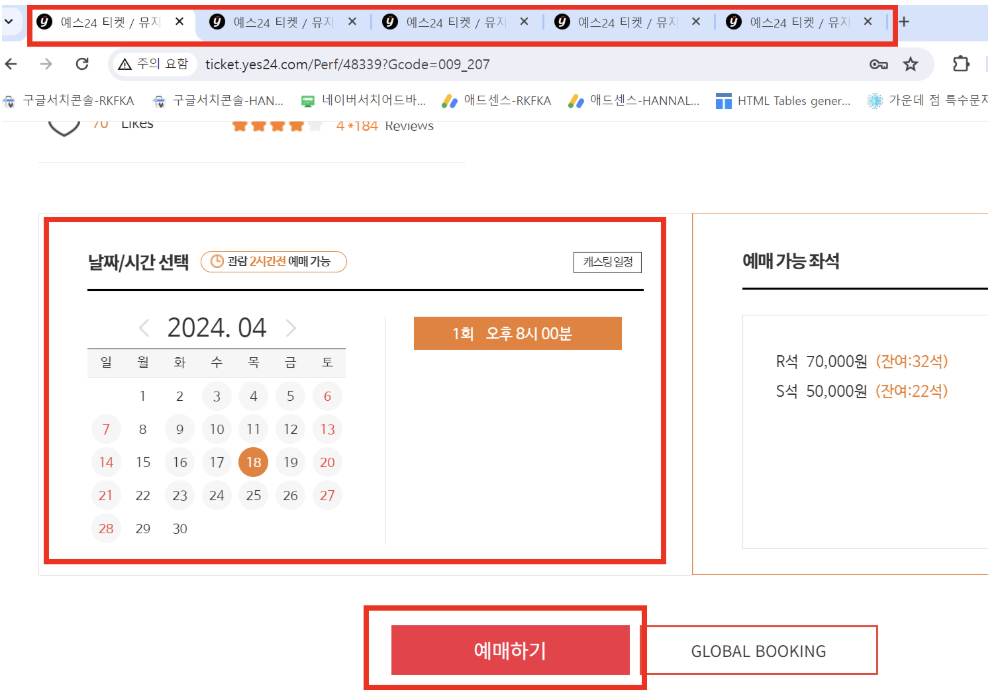The height and width of the screenshot is (694, 988).
Task: Open the browser extensions puzzle icon
Action: pos(959,62)
